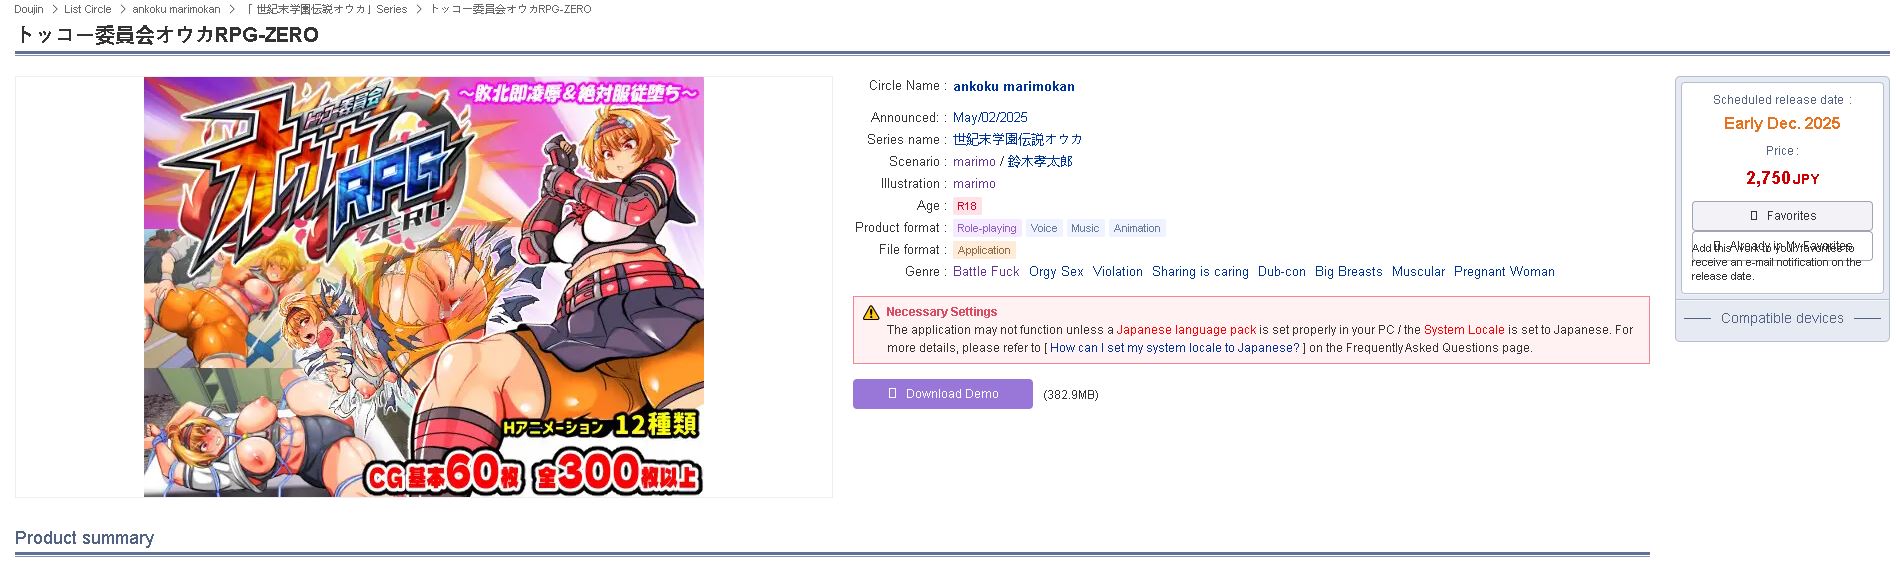
Task: Expand the Compatible devices section
Action: (x=1782, y=318)
